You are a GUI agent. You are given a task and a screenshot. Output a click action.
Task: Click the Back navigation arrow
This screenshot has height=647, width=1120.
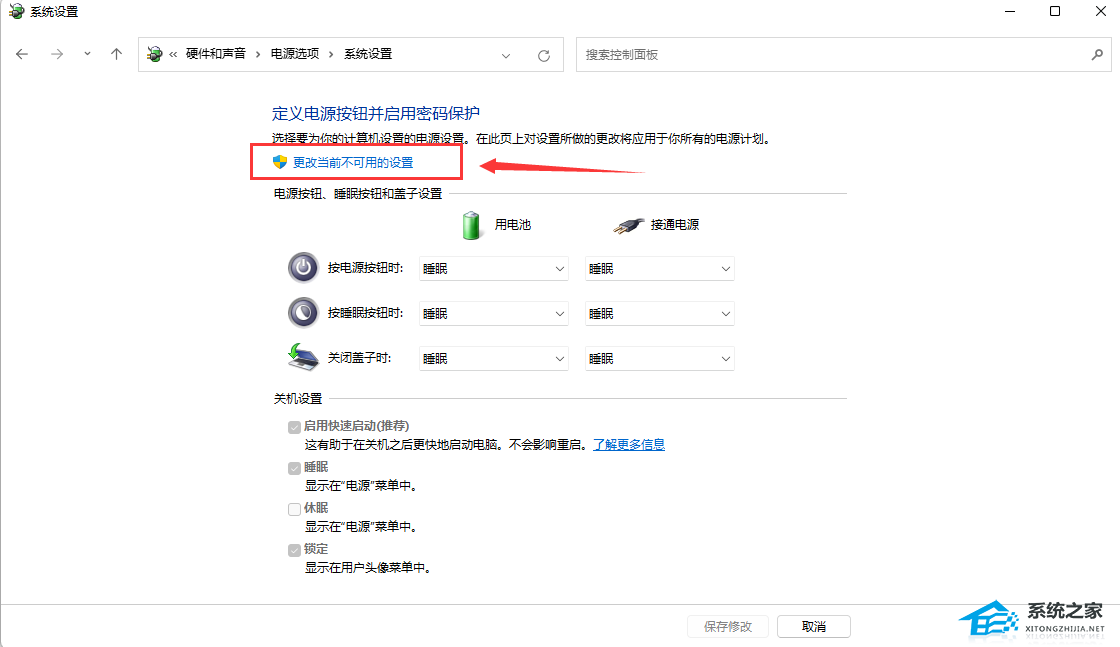tap(22, 54)
